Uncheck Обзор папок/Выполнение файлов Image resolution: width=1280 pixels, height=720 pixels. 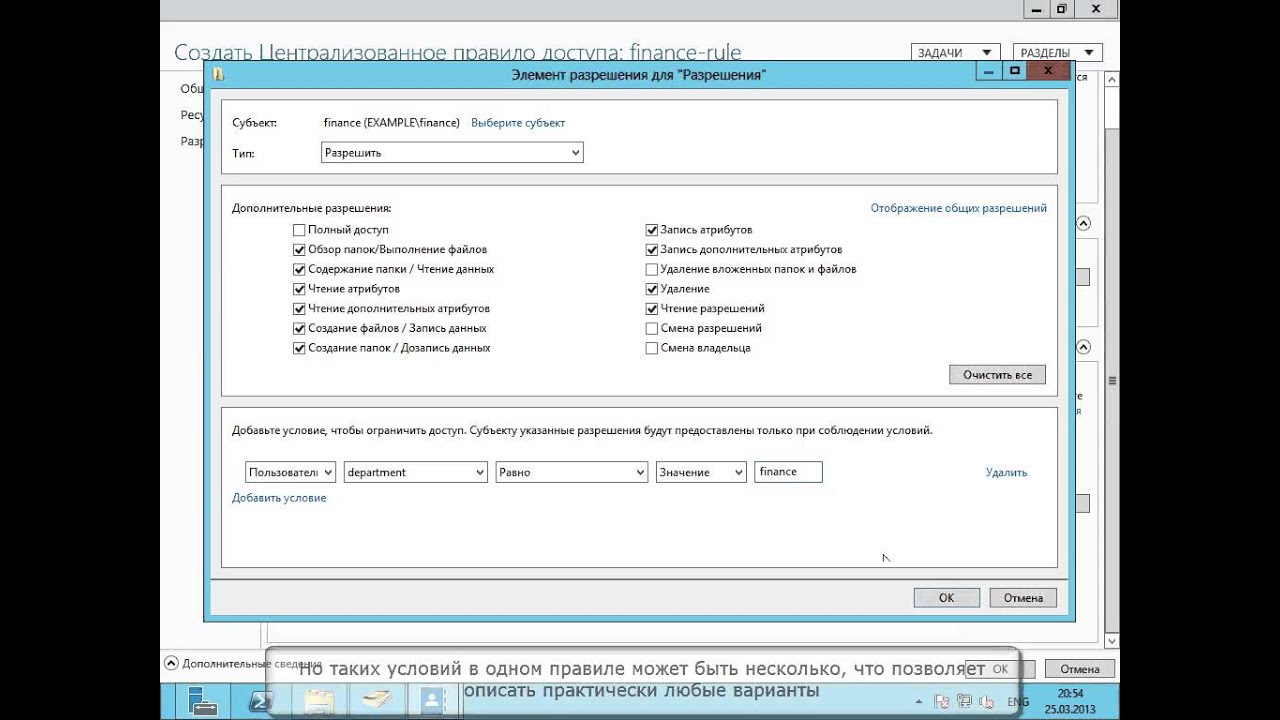coord(299,250)
